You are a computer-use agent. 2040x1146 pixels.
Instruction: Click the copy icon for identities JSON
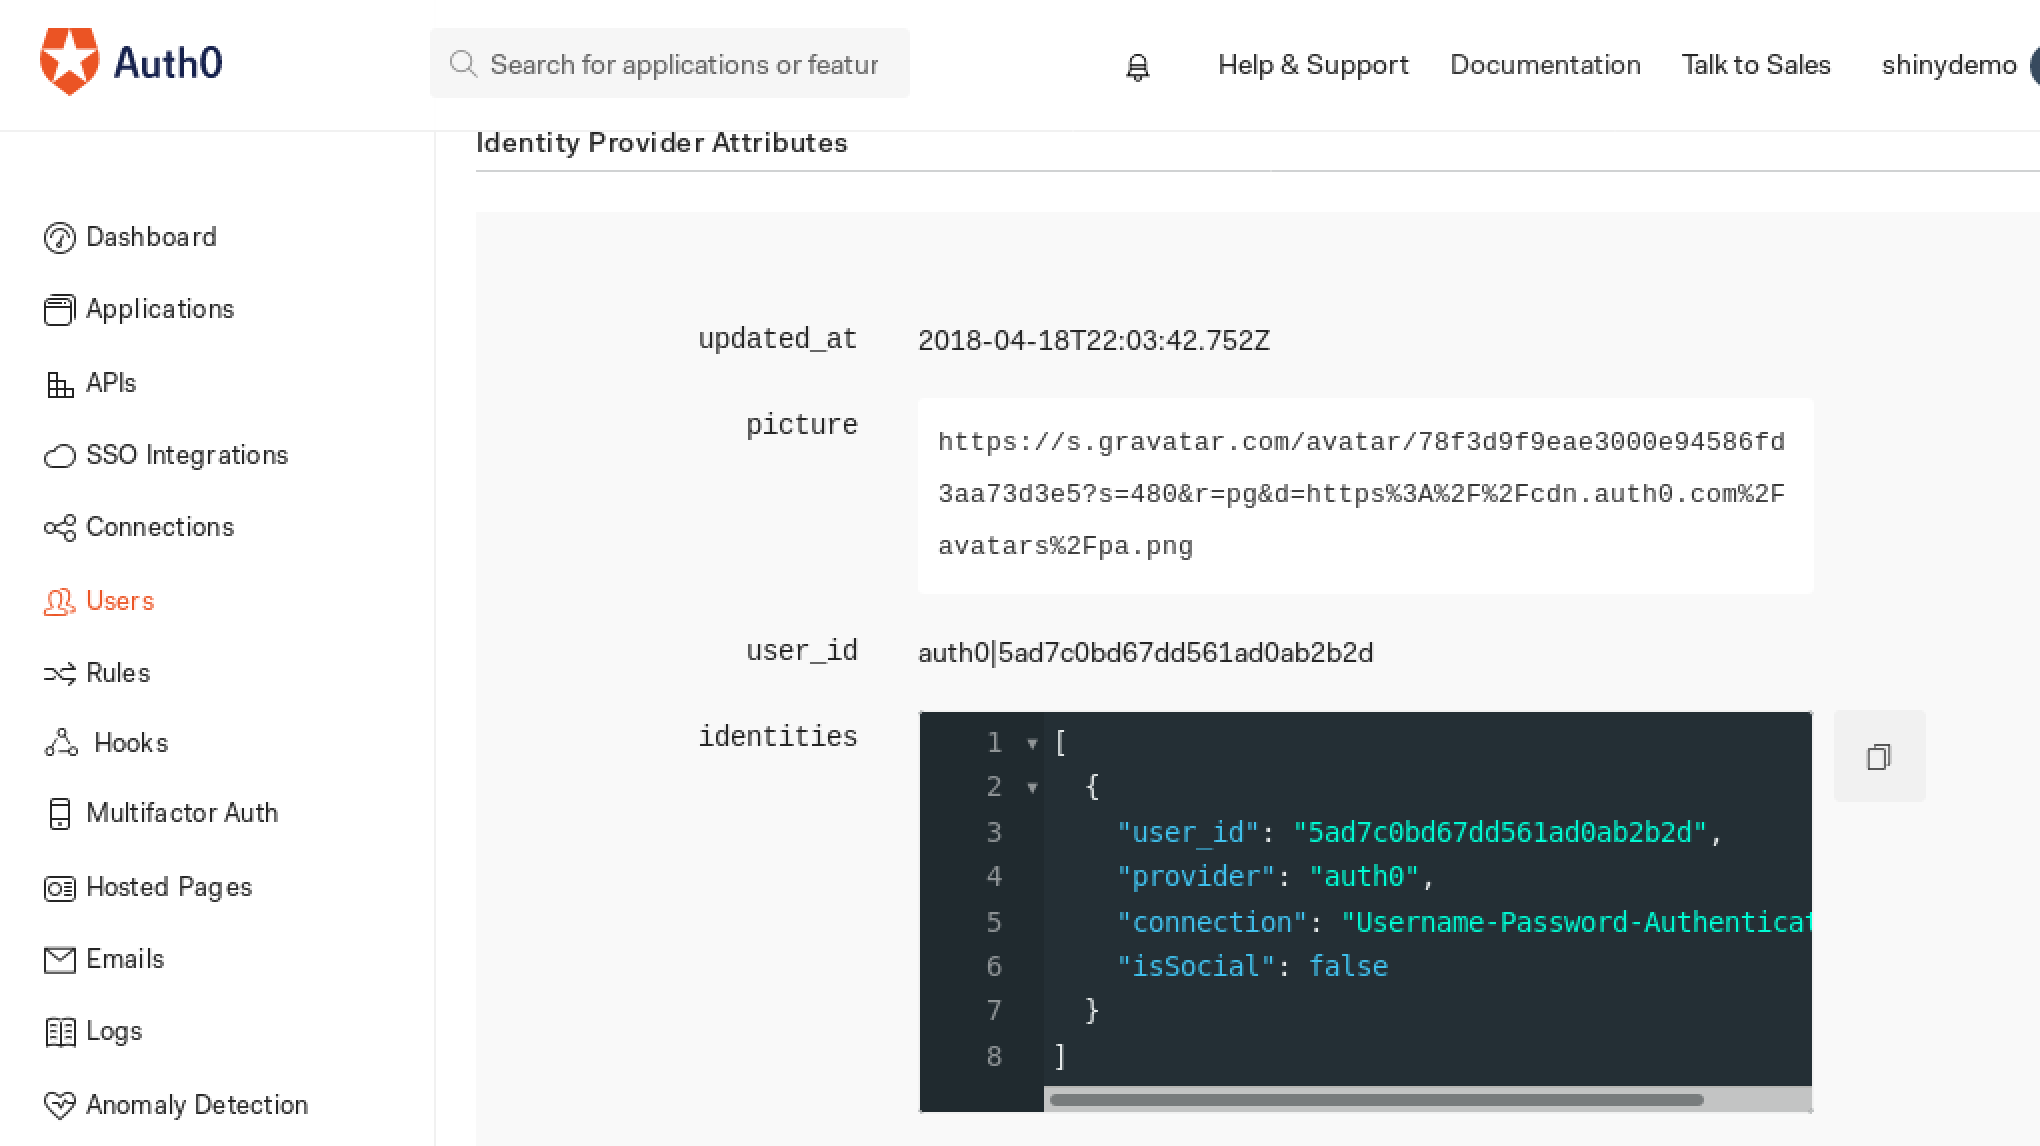(x=1879, y=757)
